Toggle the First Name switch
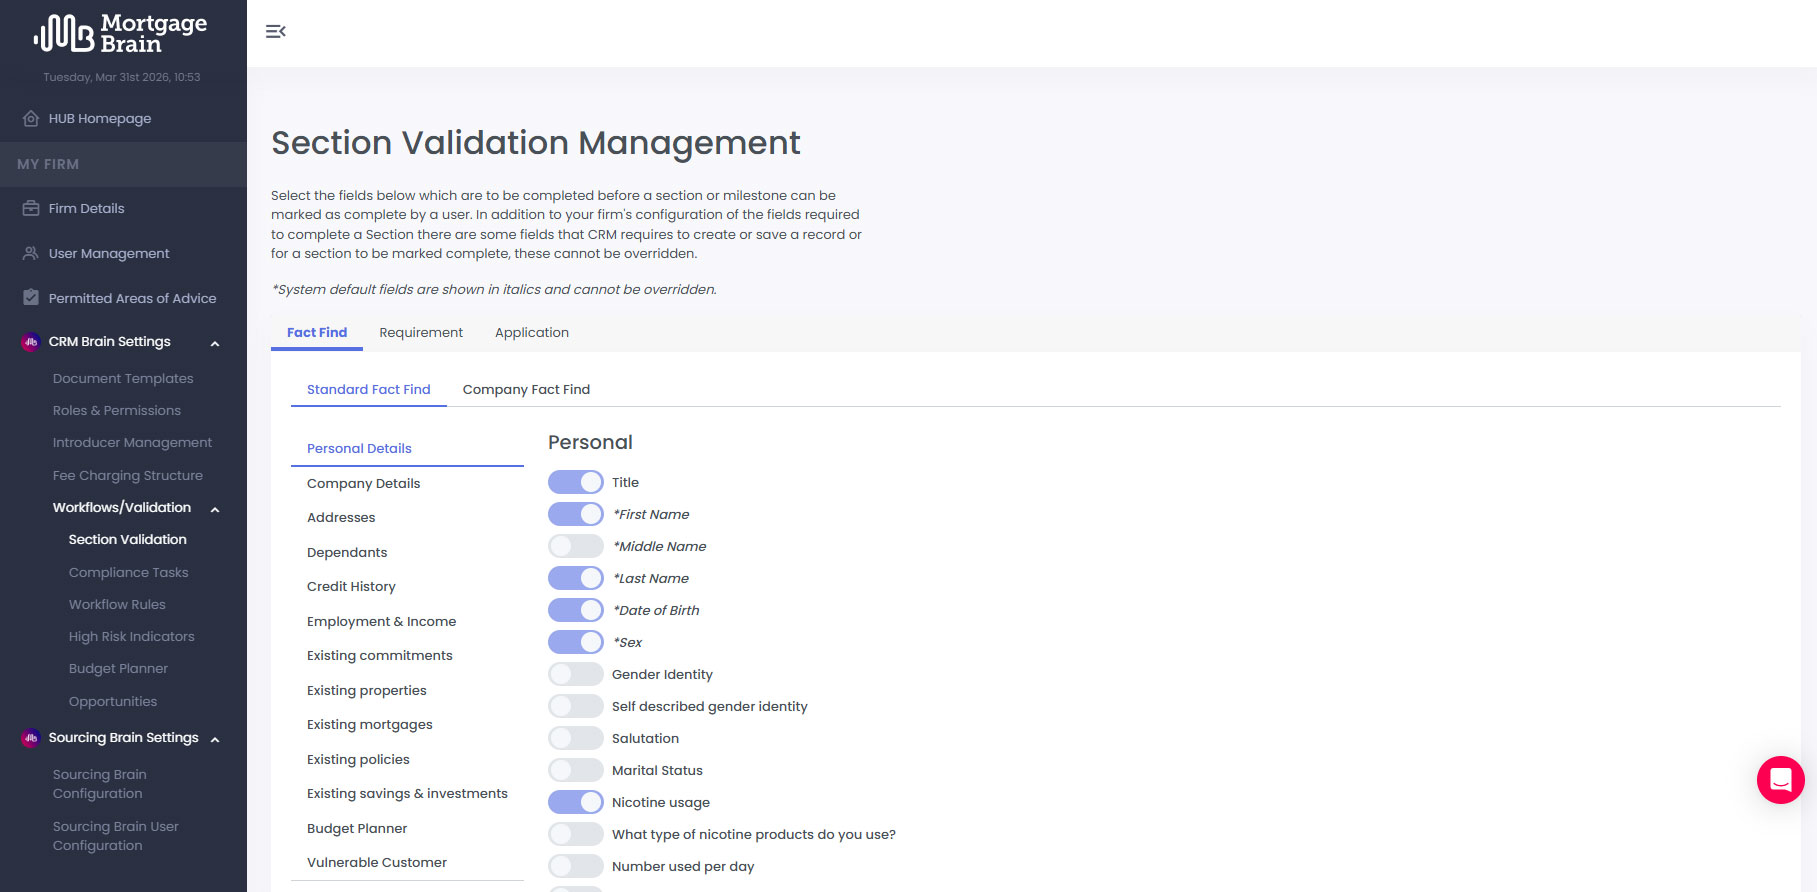This screenshot has width=1817, height=892. tap(576, 514)
